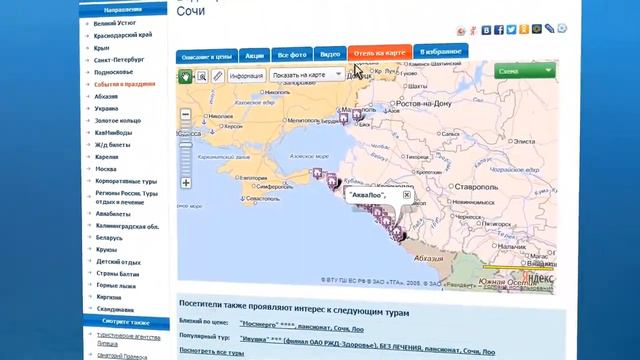Click the Яндекс logo on map
This screenshot has height=360, width=640.
point(538,278)
